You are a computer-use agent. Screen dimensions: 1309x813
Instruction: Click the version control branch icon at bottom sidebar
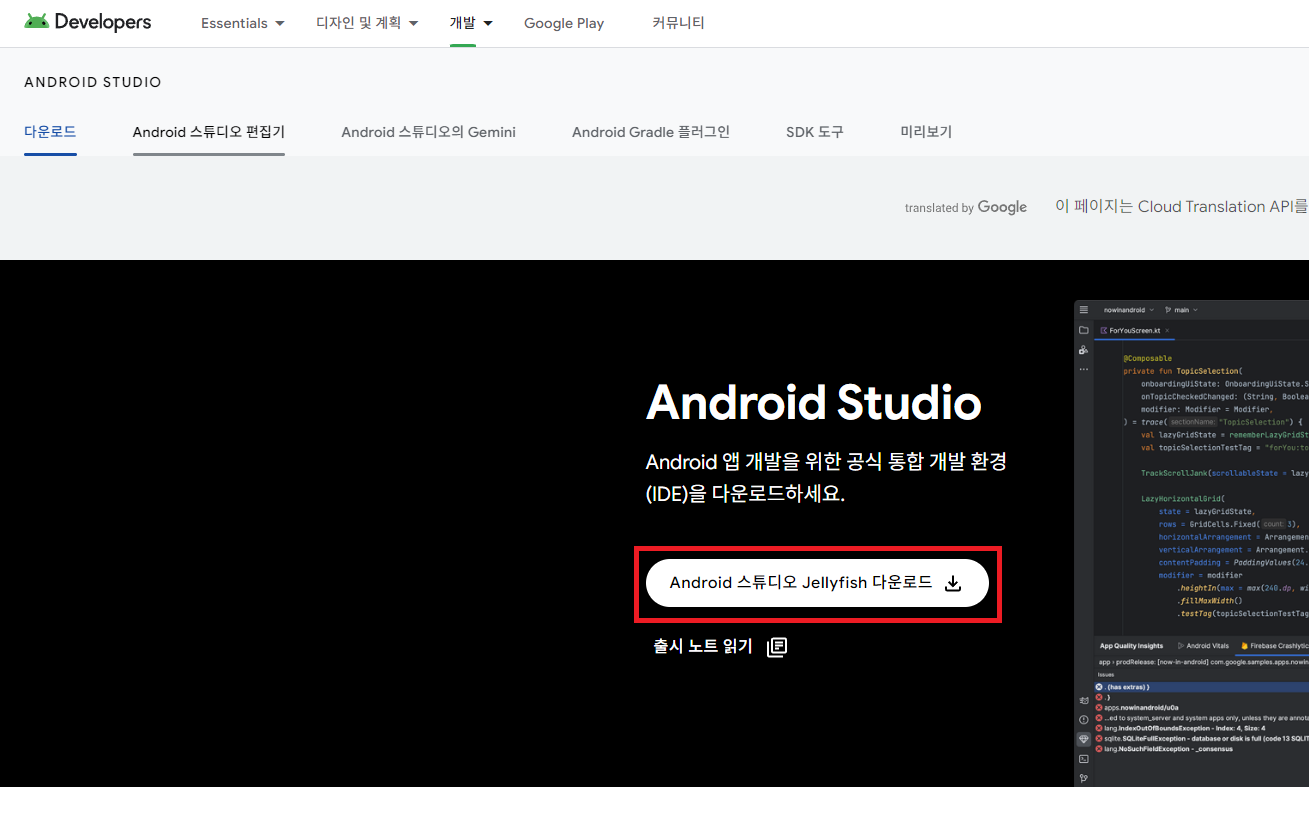tap(1084, 777)
